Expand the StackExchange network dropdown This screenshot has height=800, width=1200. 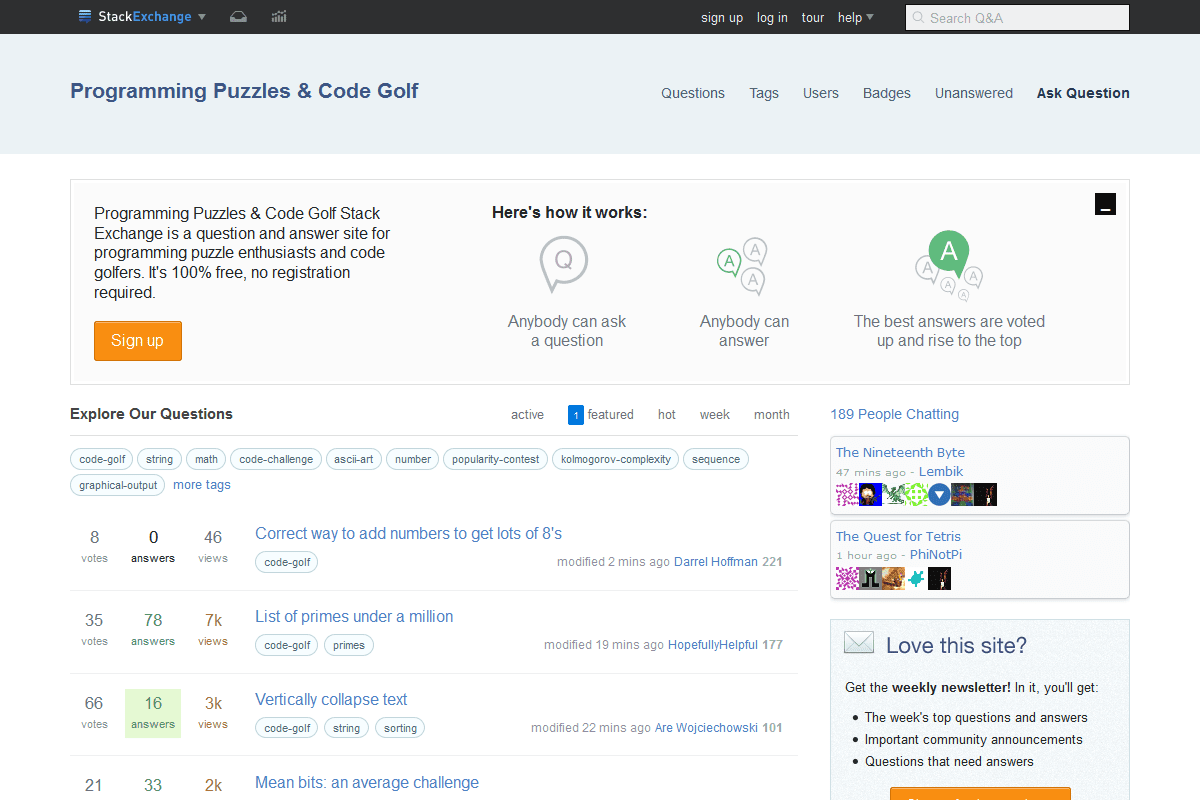pyautogui.click(x=202, y=17)
